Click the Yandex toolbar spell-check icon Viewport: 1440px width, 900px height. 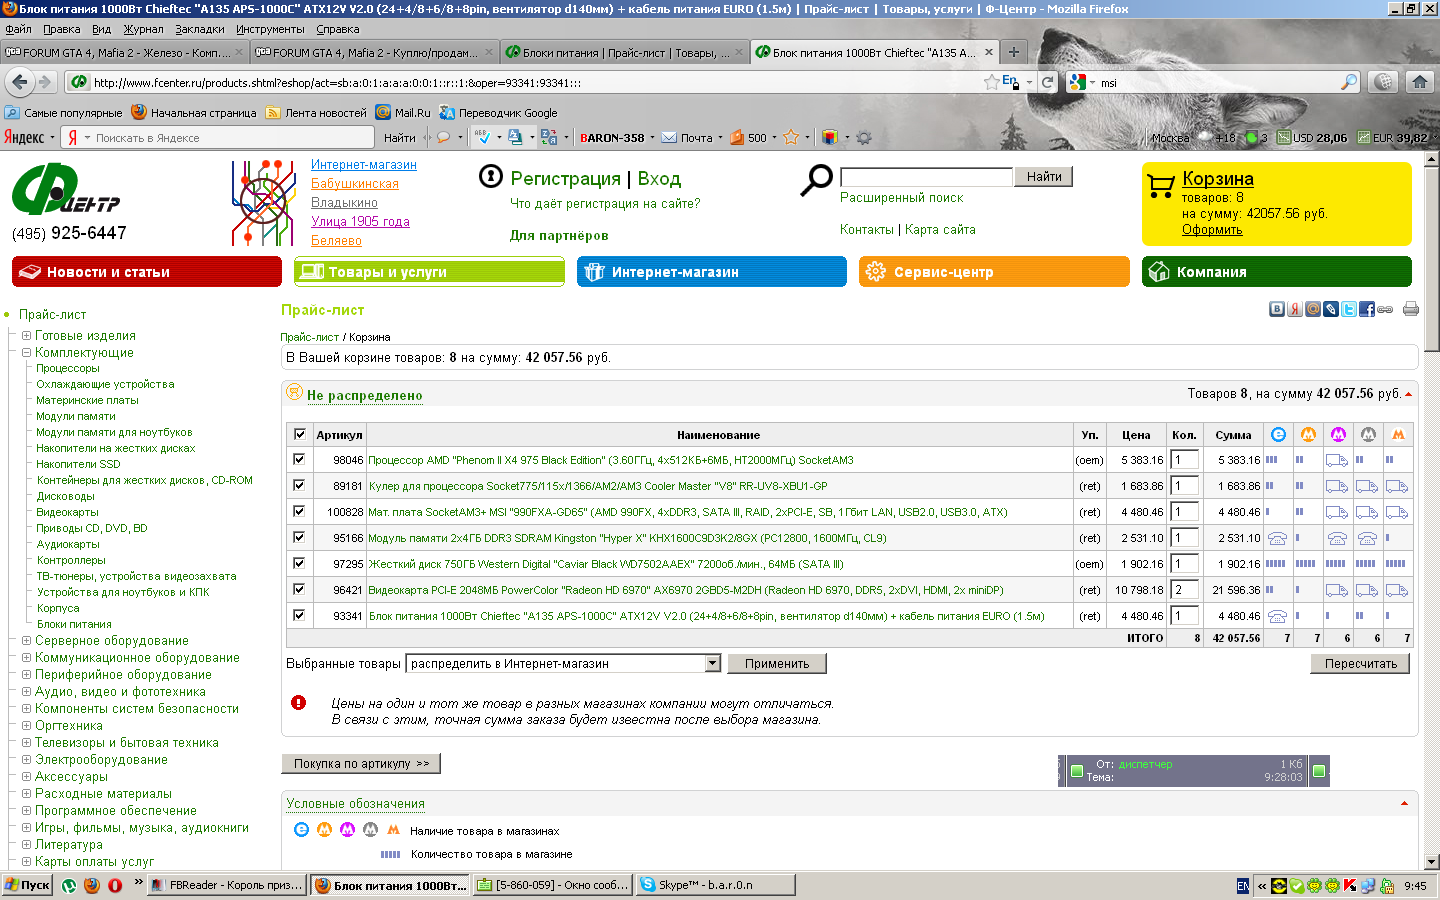pos(484,137)
